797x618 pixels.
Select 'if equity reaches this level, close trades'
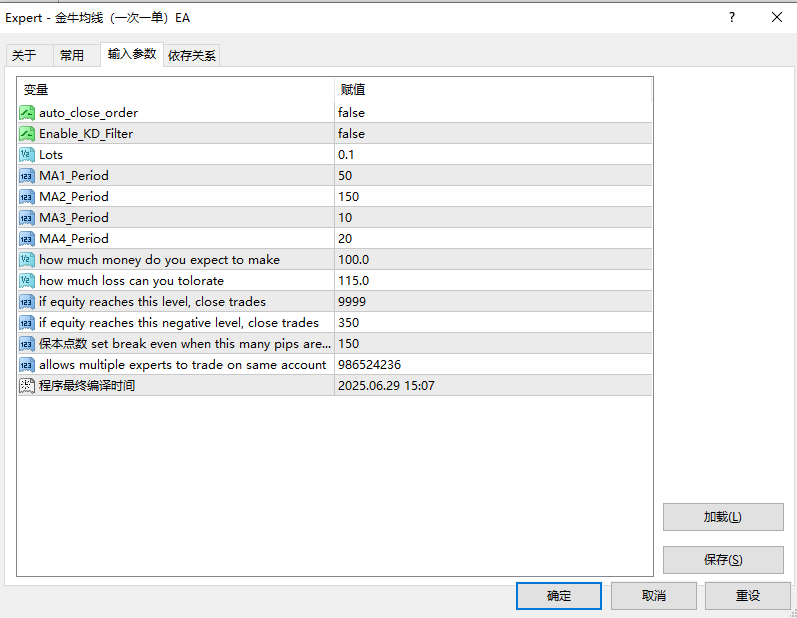(x=152, y=302)
